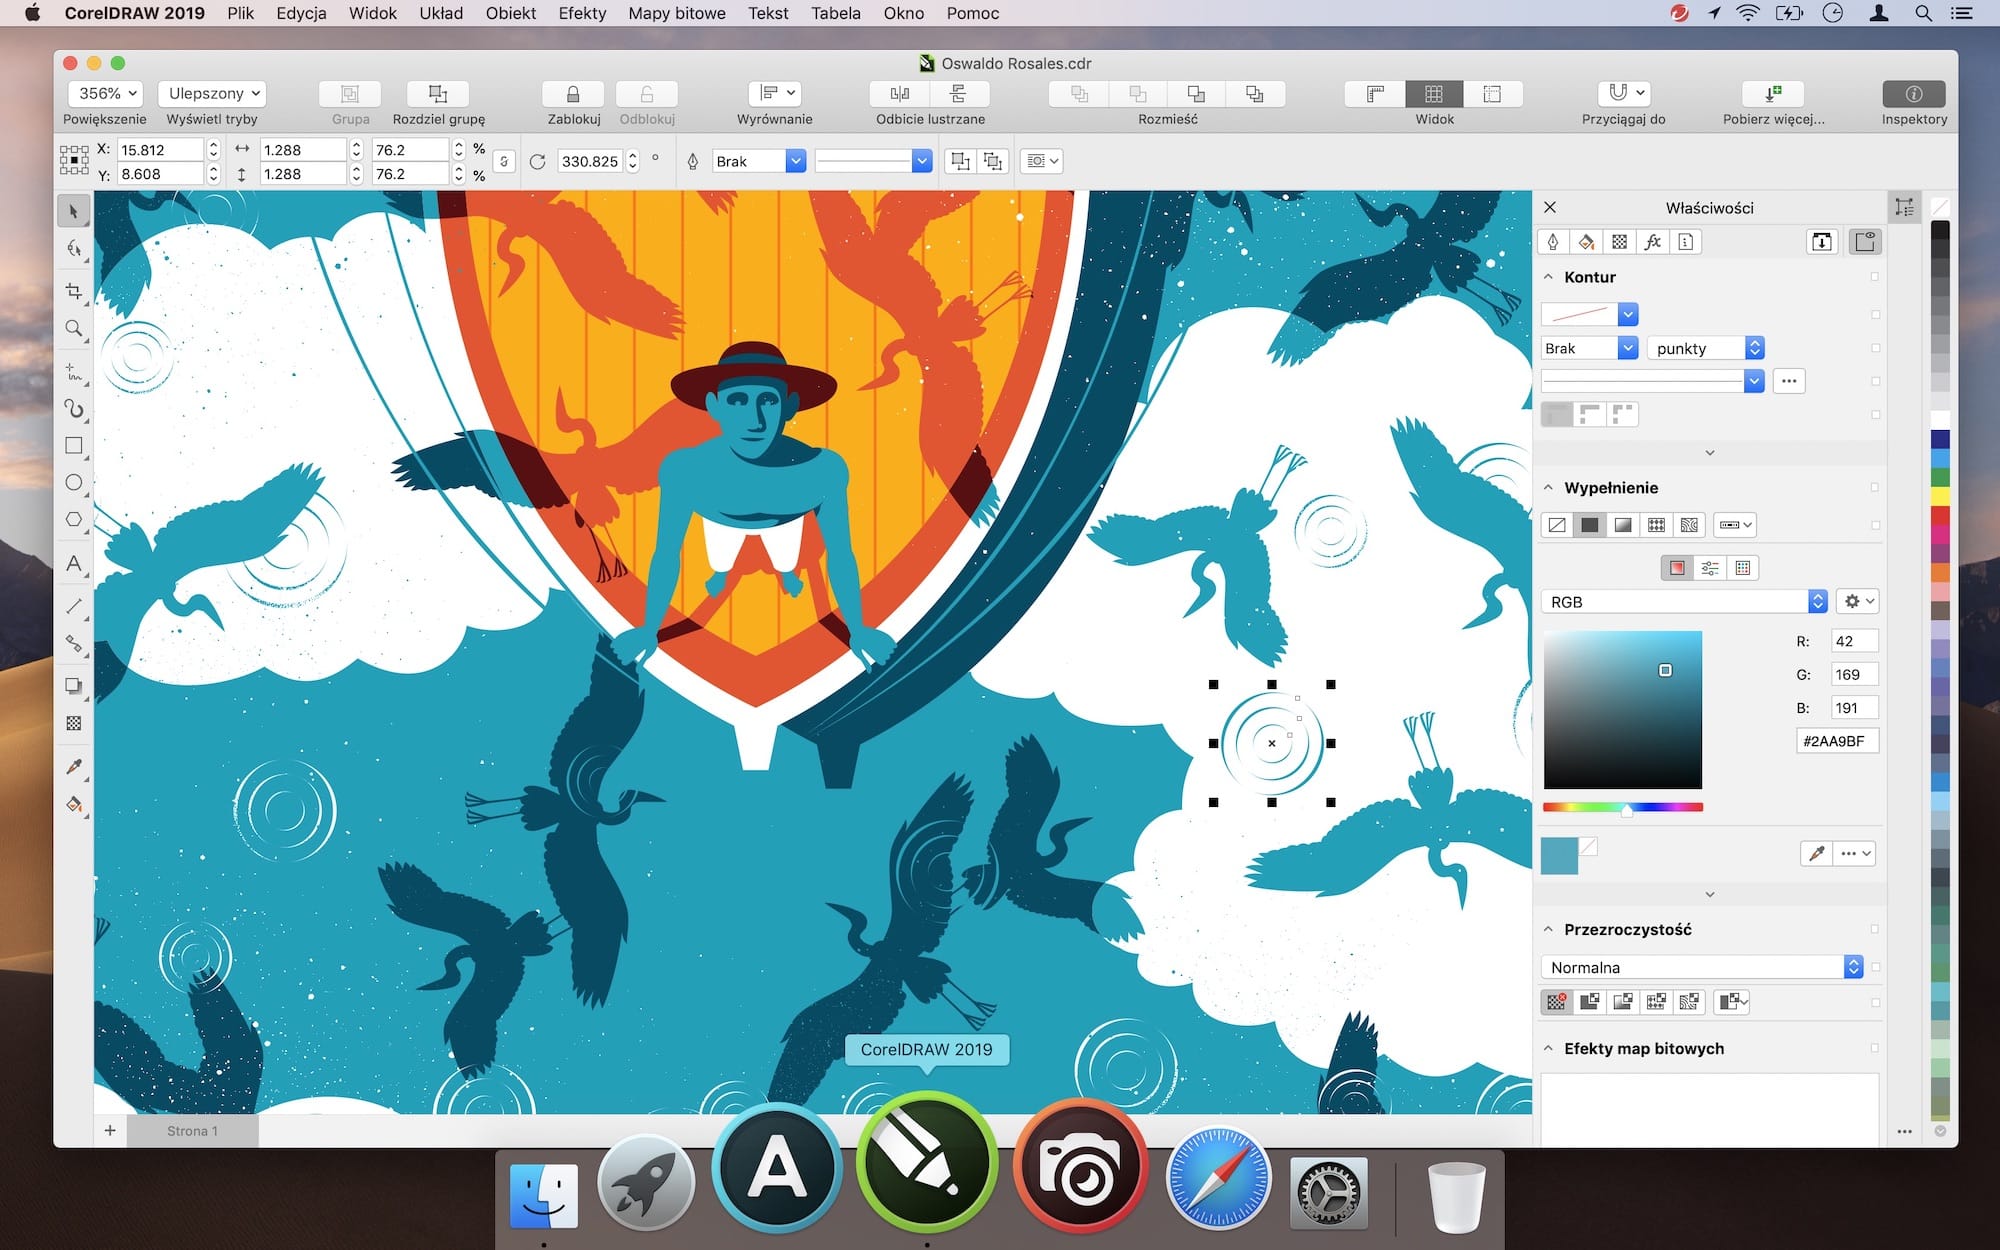Select the Ellipse tool
Image resolution: width=2000 pixels, height=1250 pixels.
tap(73, 483)
